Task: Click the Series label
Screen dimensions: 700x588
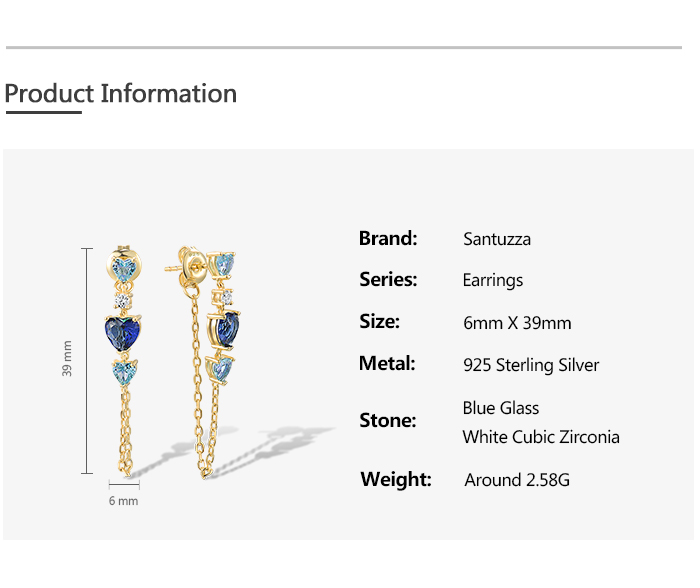Action: coord(388,280)
